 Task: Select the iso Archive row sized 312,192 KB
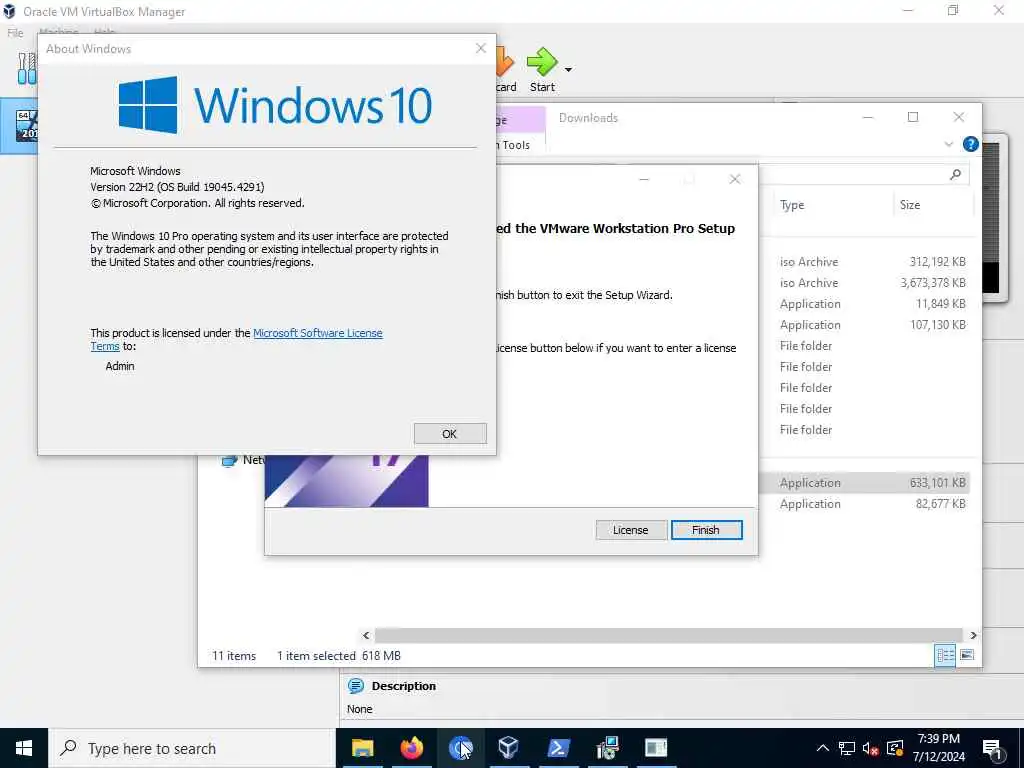point(865,262)
